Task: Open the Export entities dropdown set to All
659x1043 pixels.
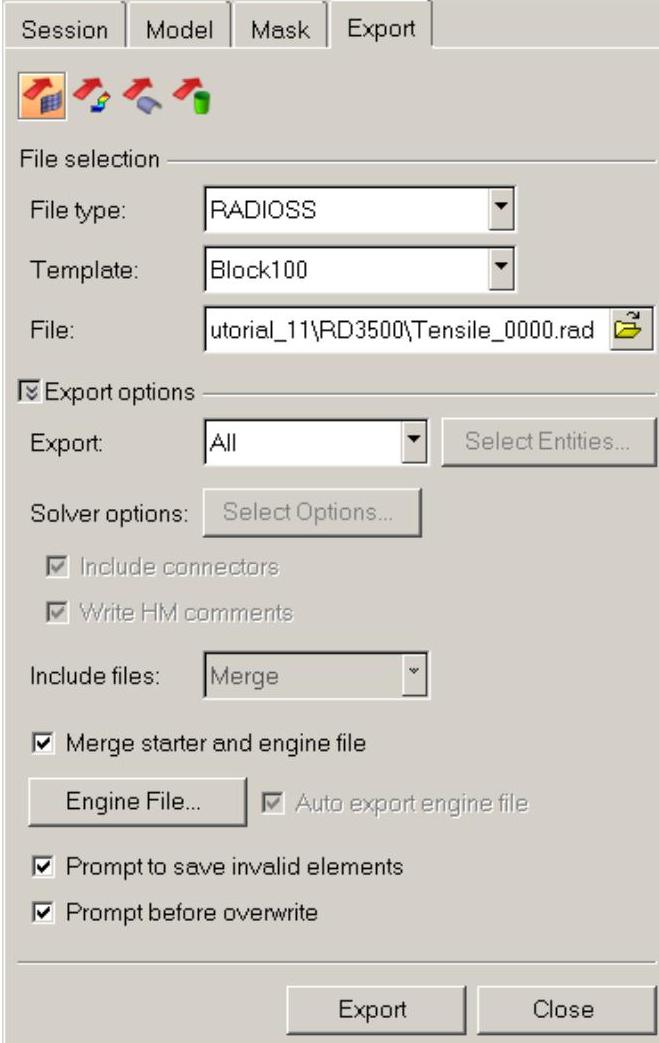Action: (x=418, y=441)
